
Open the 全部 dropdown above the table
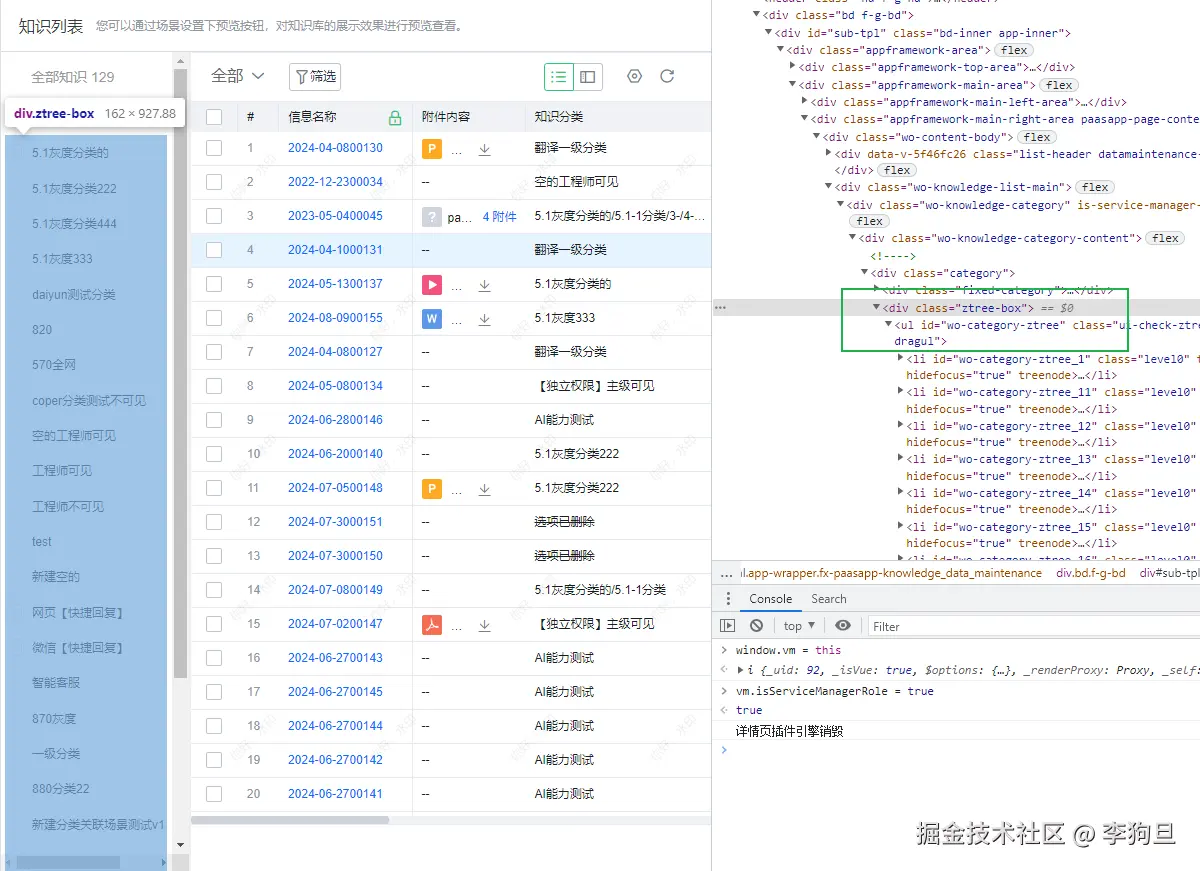click(x=238, y=76)
